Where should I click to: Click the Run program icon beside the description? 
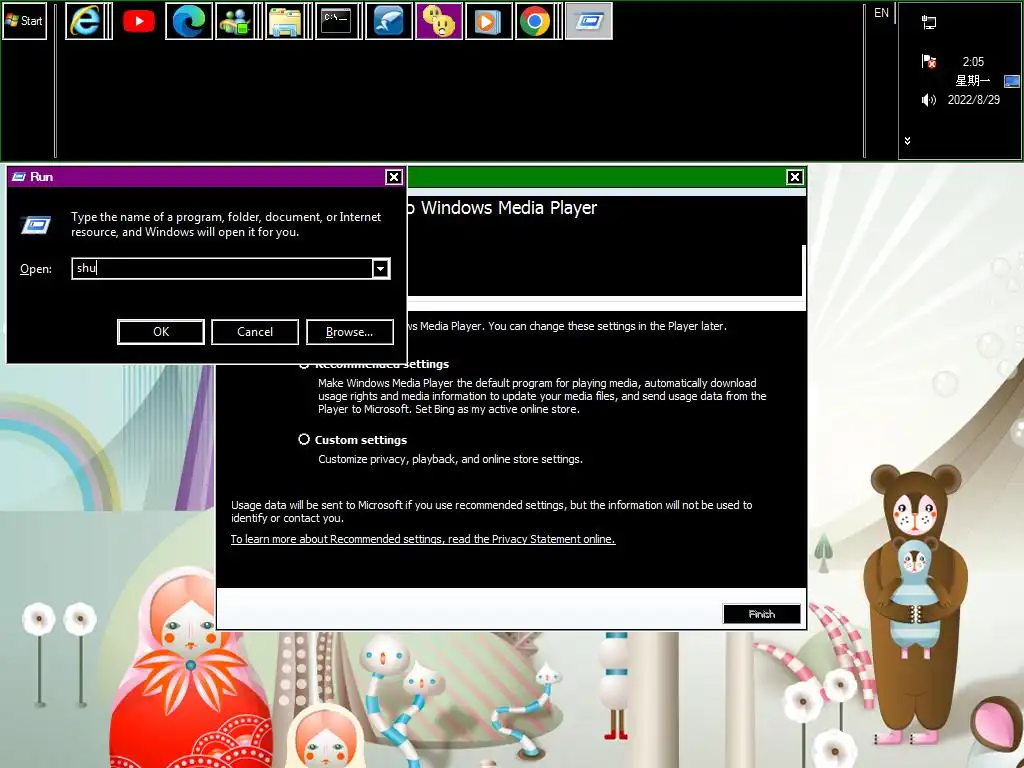pos(36,225)
